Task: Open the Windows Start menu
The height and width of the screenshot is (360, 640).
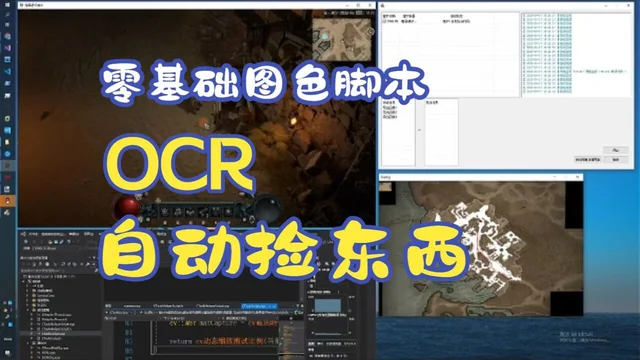Action: coord(7,4)
